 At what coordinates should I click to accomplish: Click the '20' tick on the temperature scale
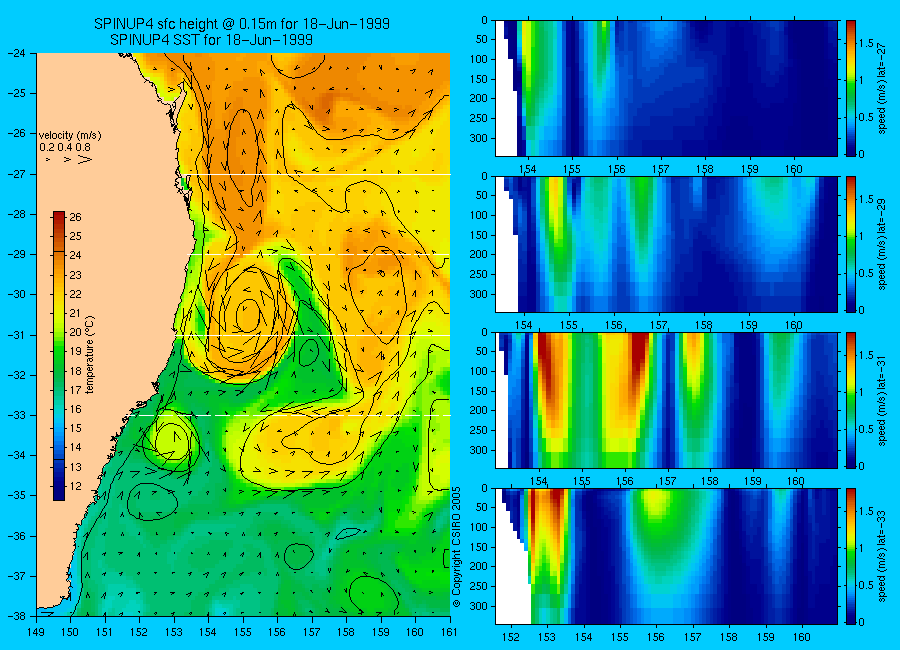tap(76, 332)
